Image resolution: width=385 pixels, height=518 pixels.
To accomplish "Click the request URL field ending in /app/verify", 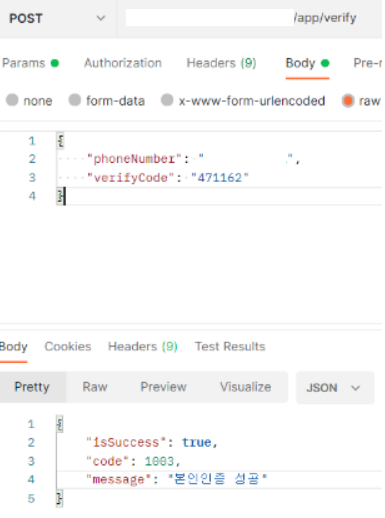I will pyautogui.click(x=249, y=18).
